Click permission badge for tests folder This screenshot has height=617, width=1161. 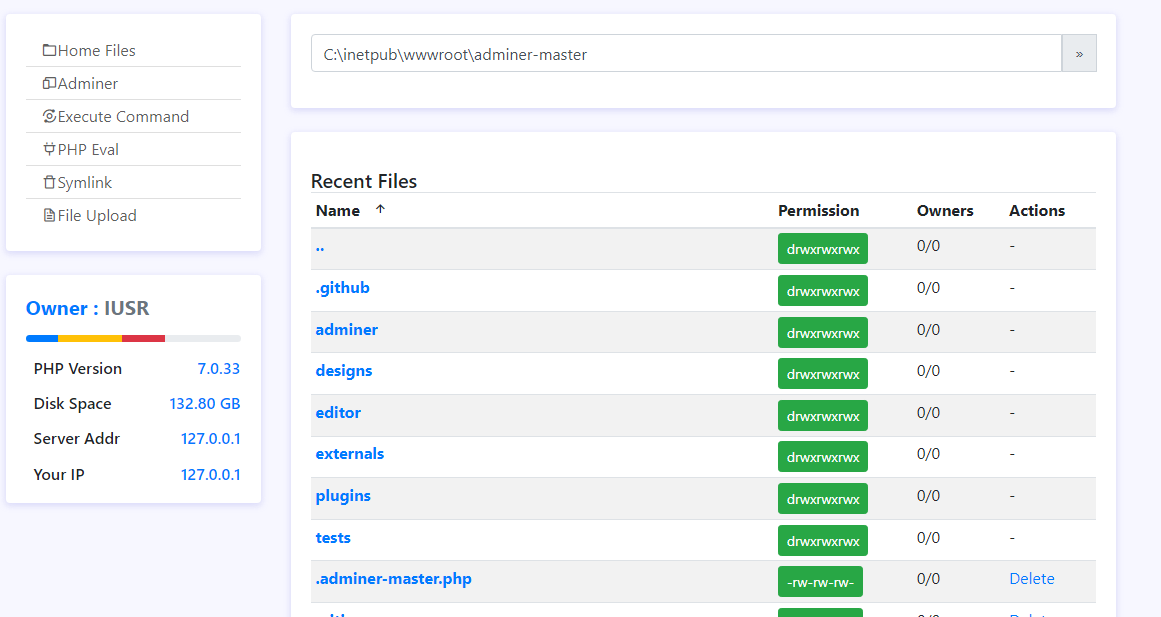823,541
